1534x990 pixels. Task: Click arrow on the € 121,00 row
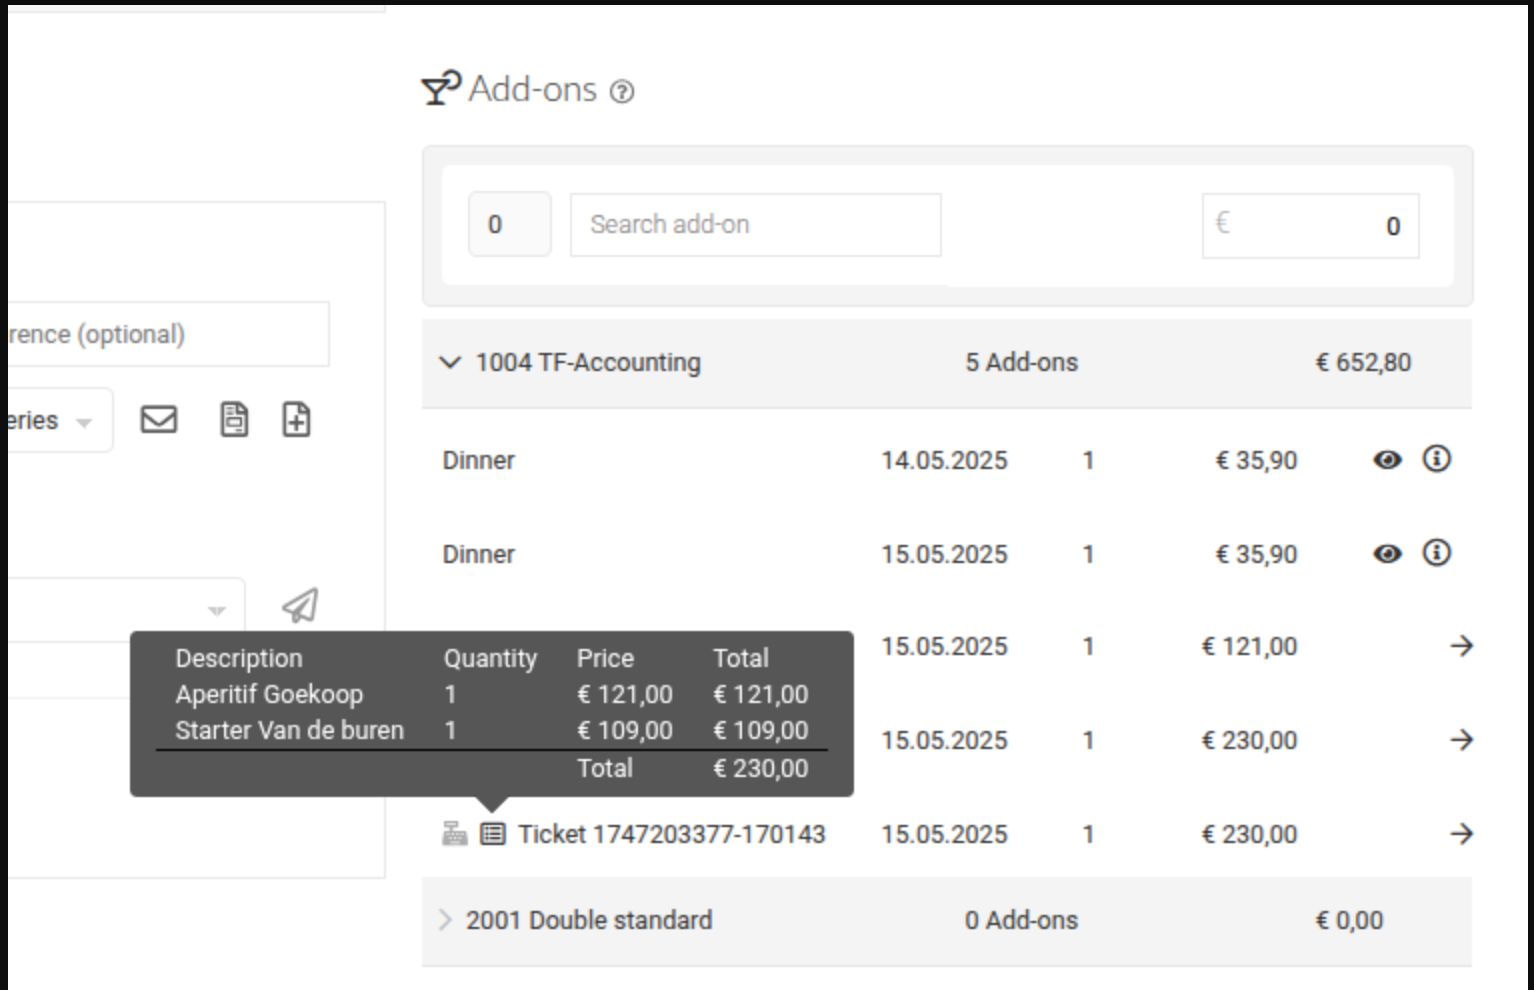1462,646
